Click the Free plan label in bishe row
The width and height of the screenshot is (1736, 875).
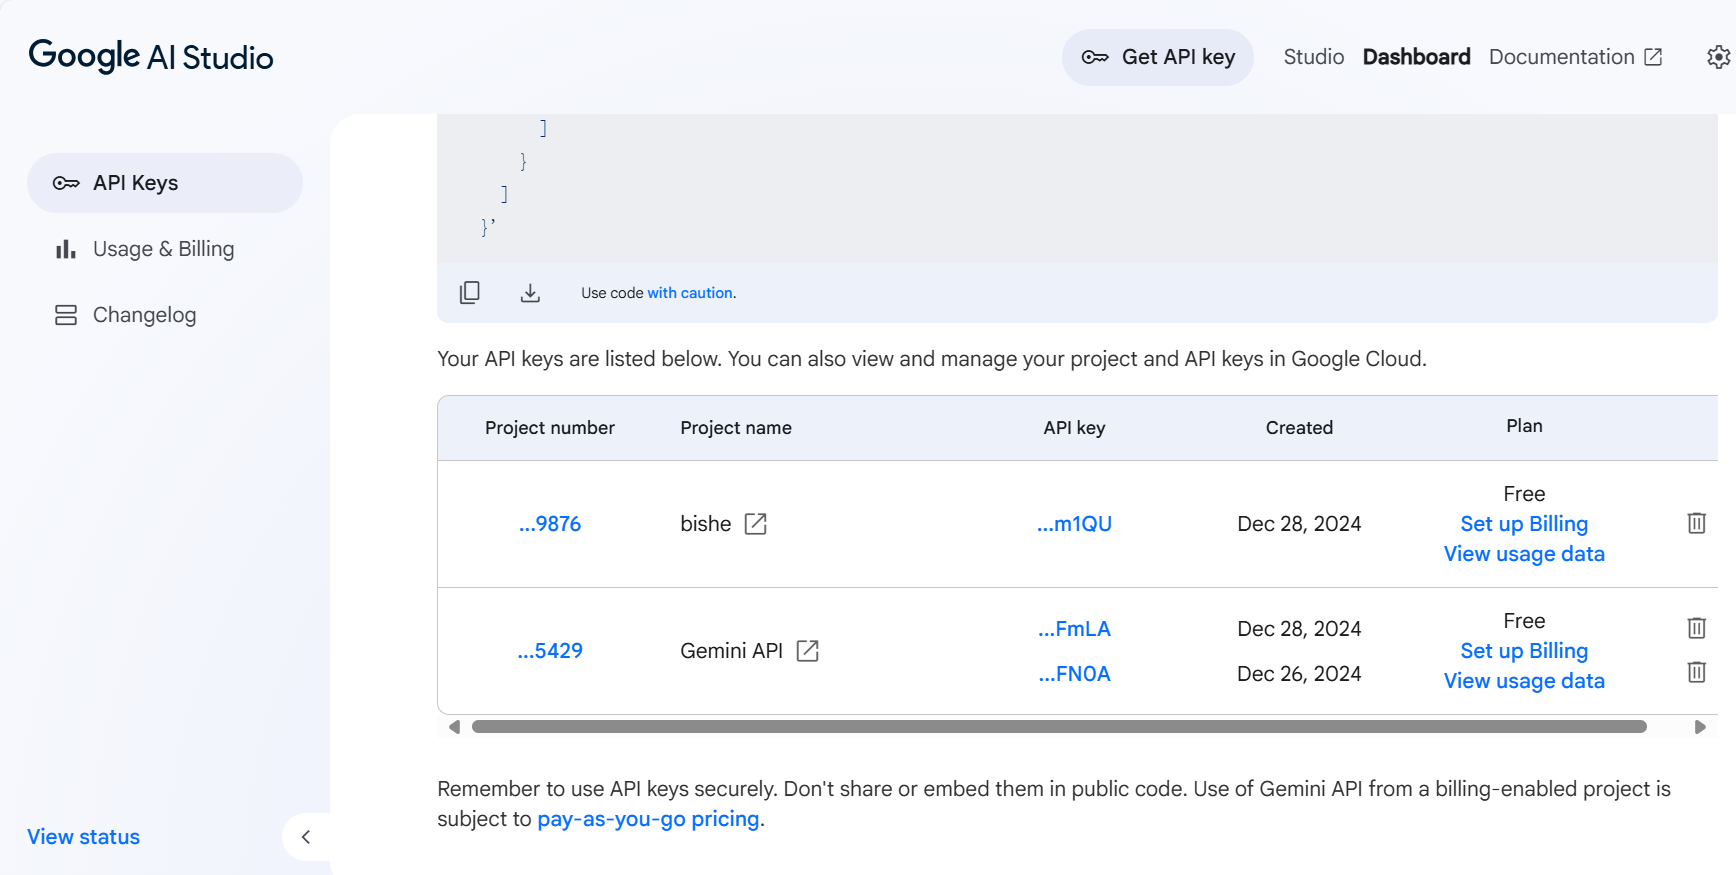click(1524, 494)
